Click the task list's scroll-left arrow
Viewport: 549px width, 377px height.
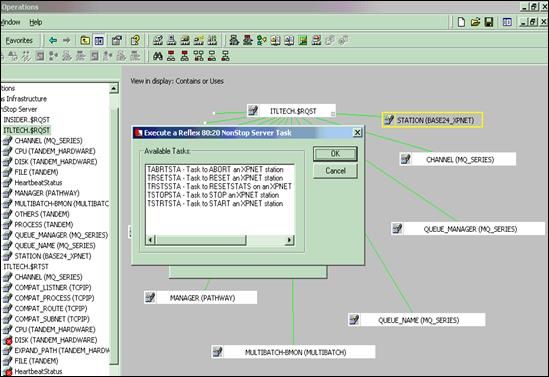[x=151, y=240]
